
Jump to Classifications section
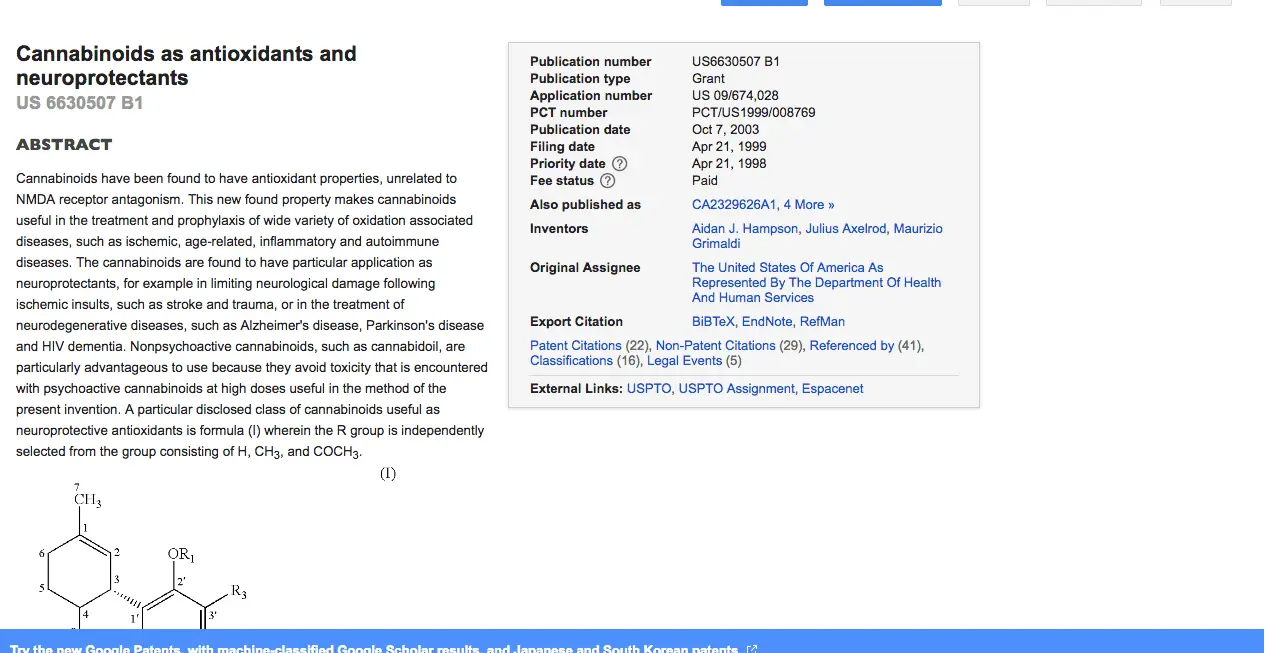(x=571, y=361)
